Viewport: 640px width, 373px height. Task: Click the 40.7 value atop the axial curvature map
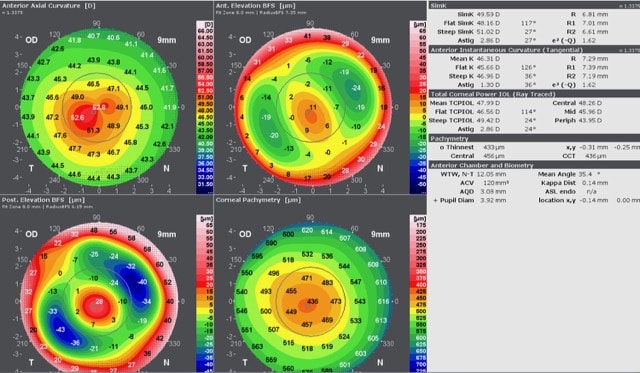pyautogui.click(x=93, y=36)
